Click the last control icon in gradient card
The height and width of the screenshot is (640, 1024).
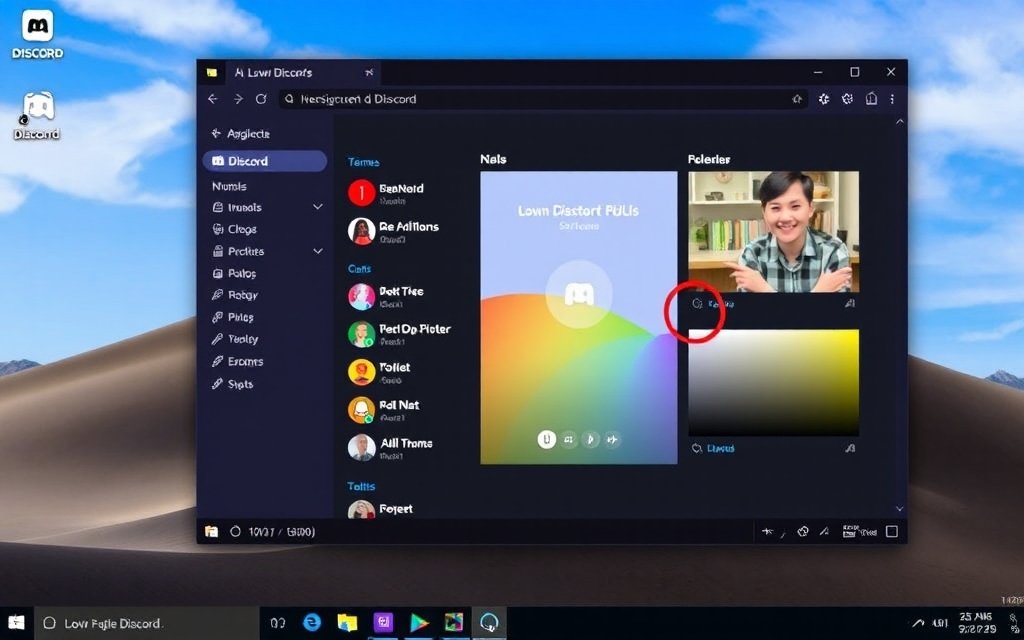(x=612, y=440)
